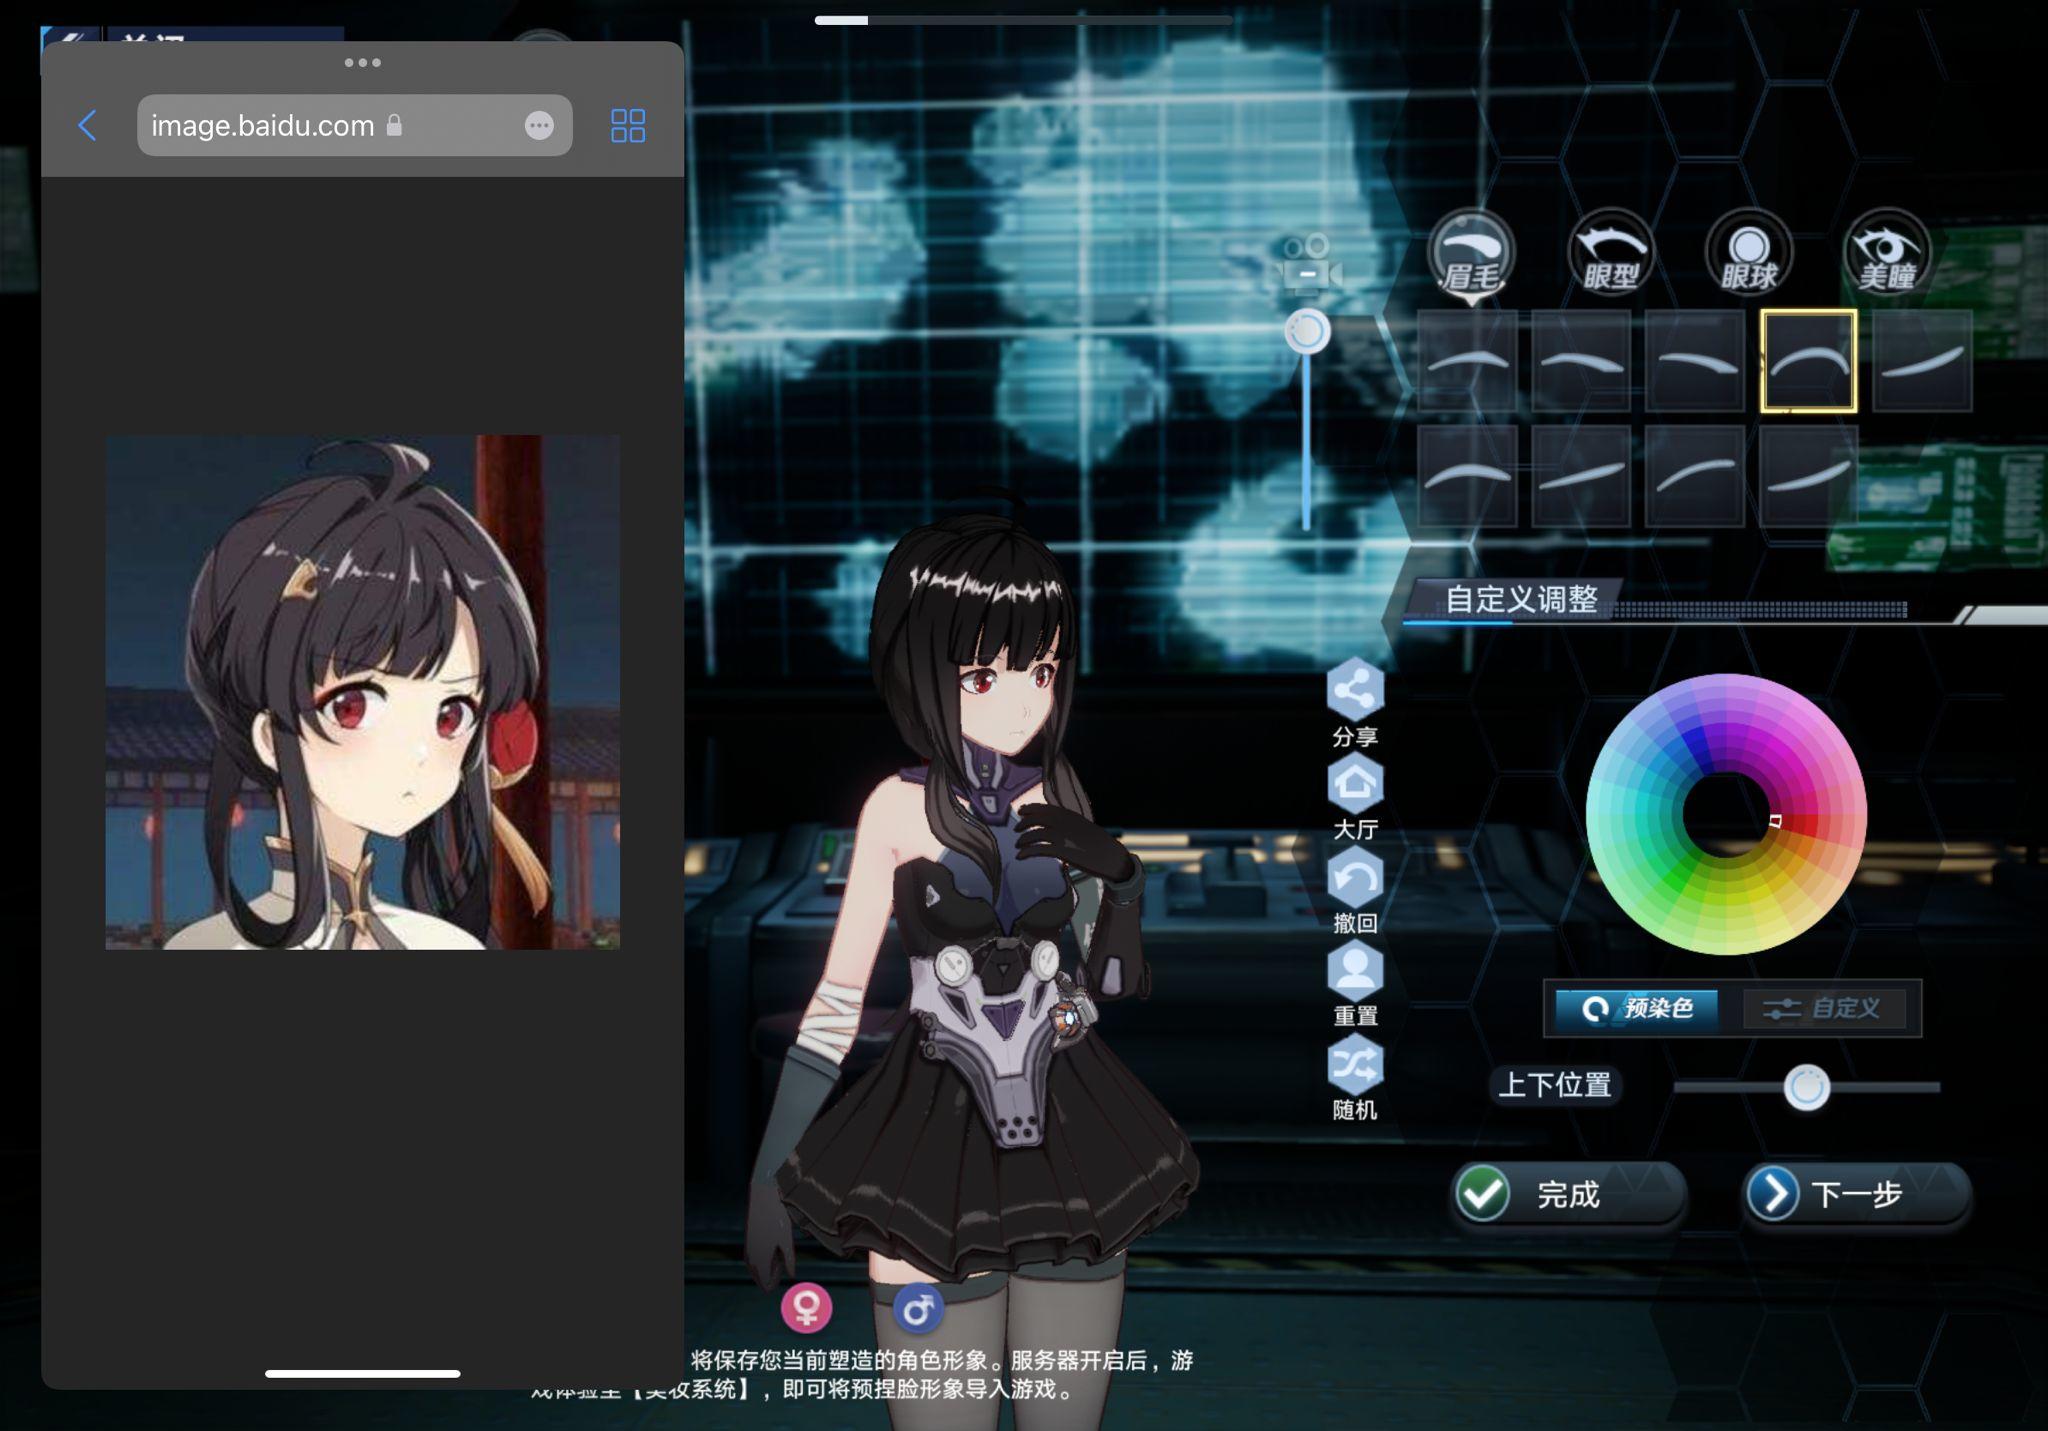Click the Share (分享) hexagon icon
The height and width of the screenshot is (1431, 2048).
click(1355, 689)
